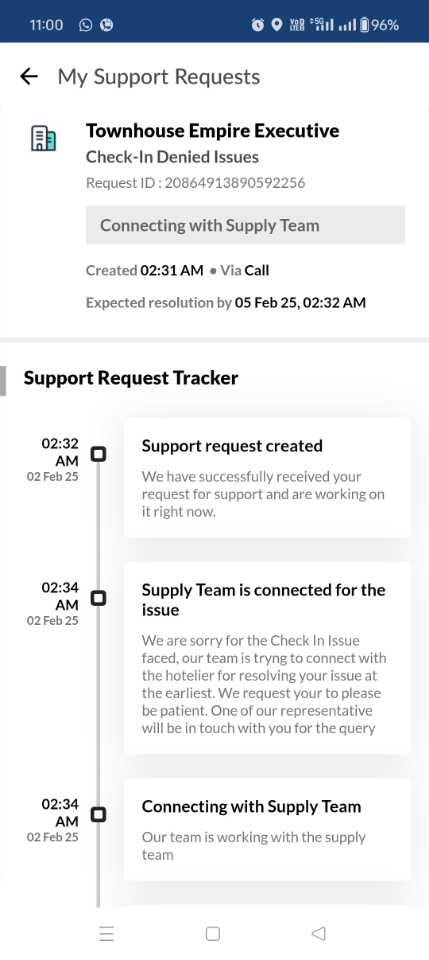Select the Supply Team is connected timeline marker
Screen dimensions: 429x960
(x=98, y=598)
